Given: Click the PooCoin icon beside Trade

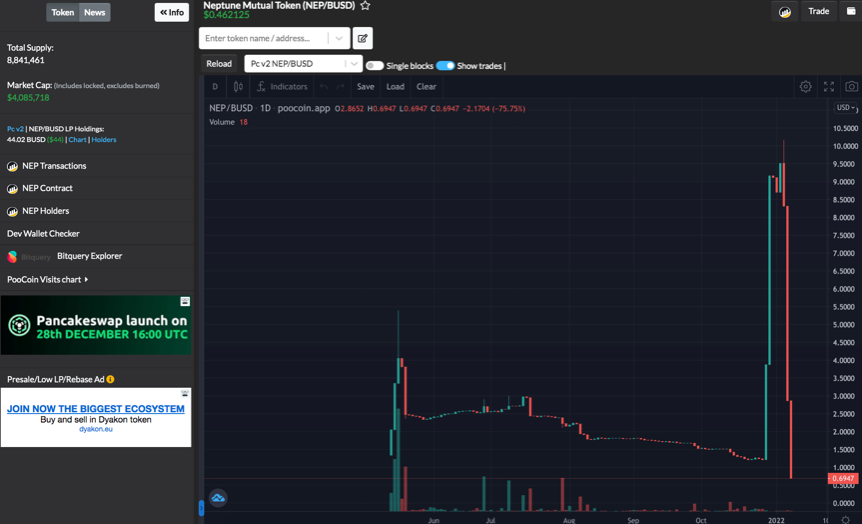Looking at the screenshot, I should (784, 12).
